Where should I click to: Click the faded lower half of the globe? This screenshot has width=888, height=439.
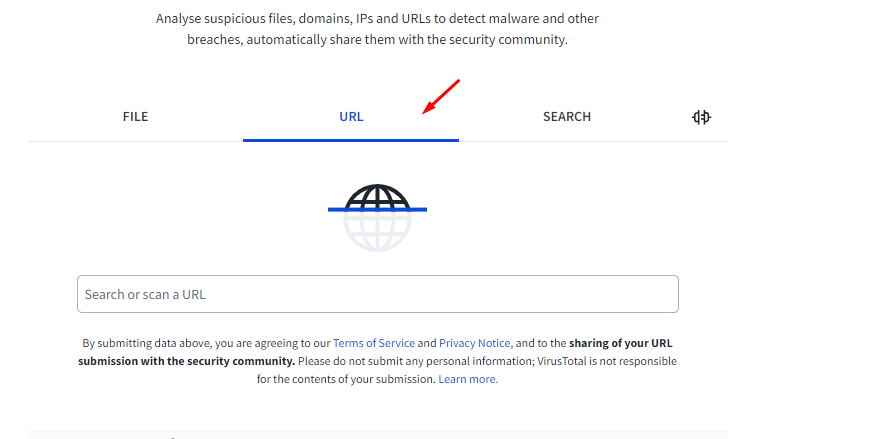pyautogui.click(x=377, y=232)
